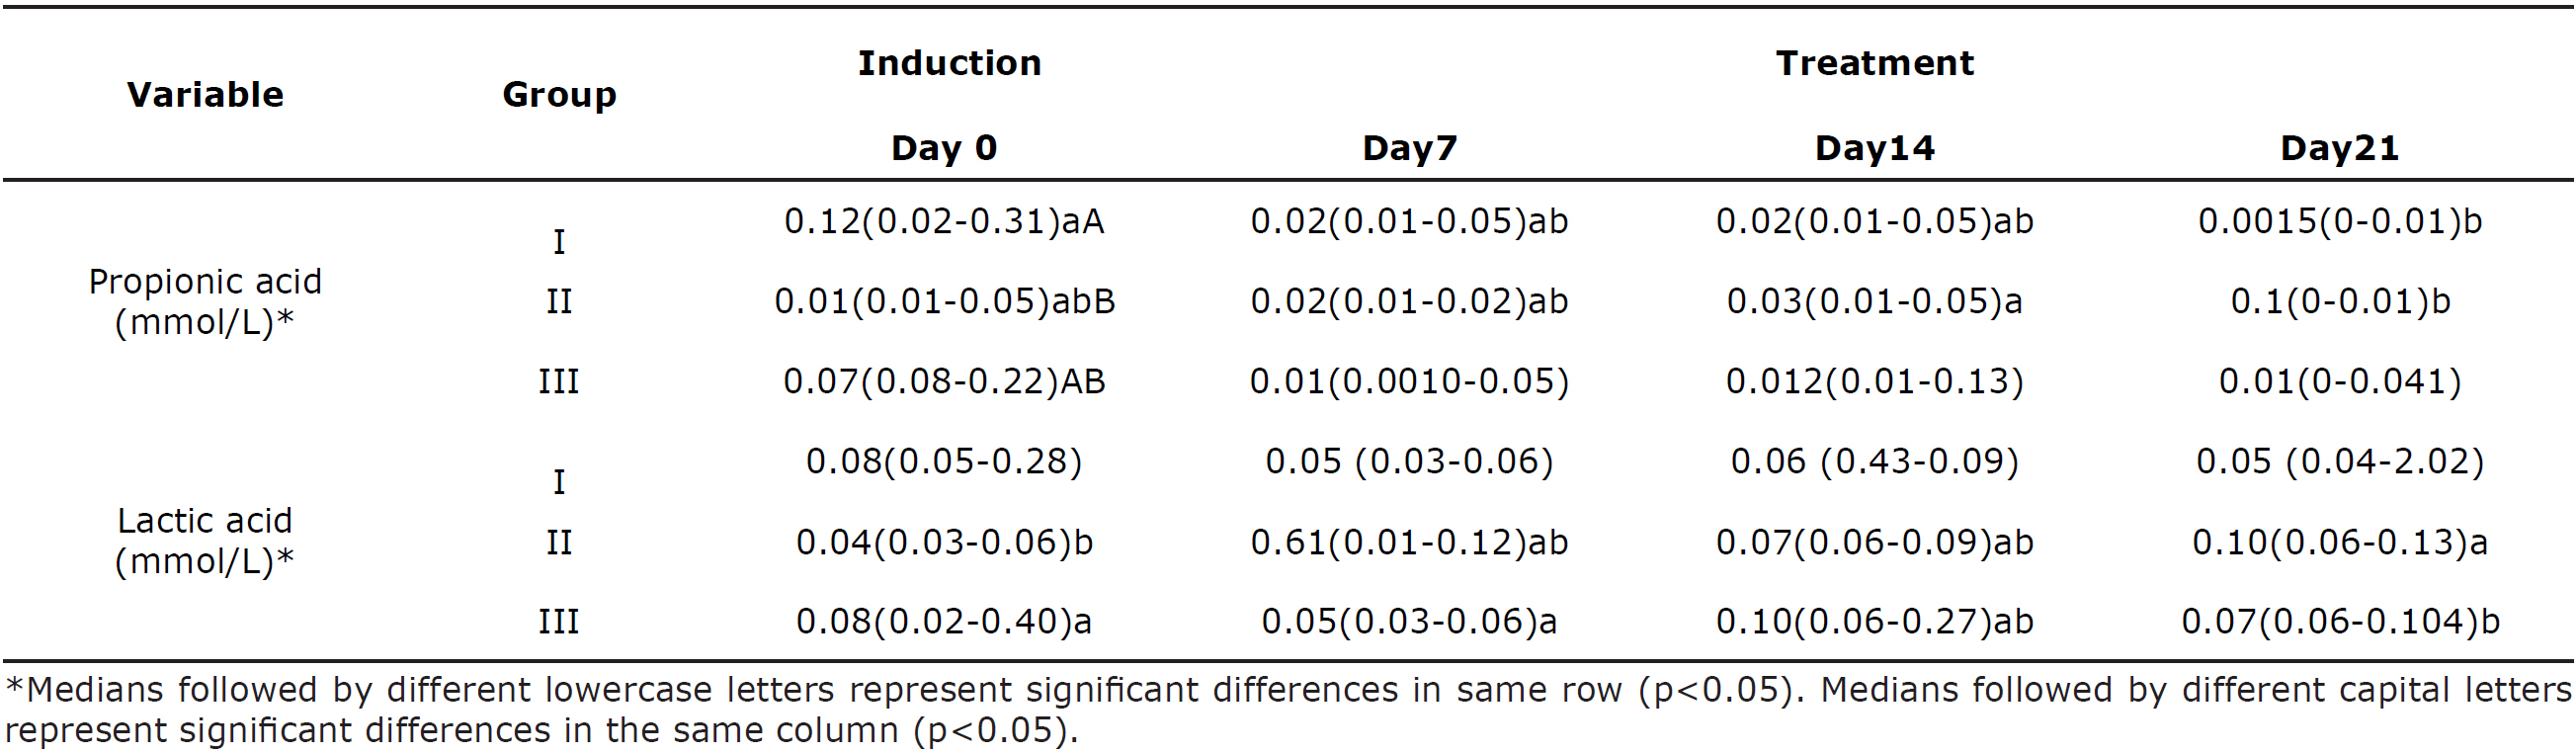Screen dimensions: 2576x754
Task: Click the Day 0 subheader
Action: click(944, 148)
